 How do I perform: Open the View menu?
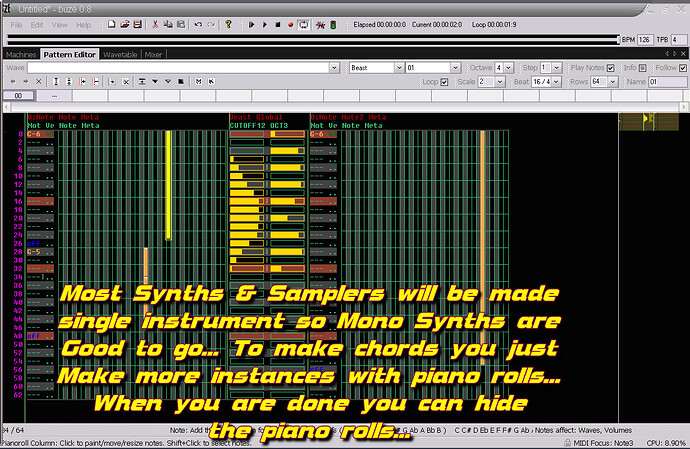click(x=59, y=23)
